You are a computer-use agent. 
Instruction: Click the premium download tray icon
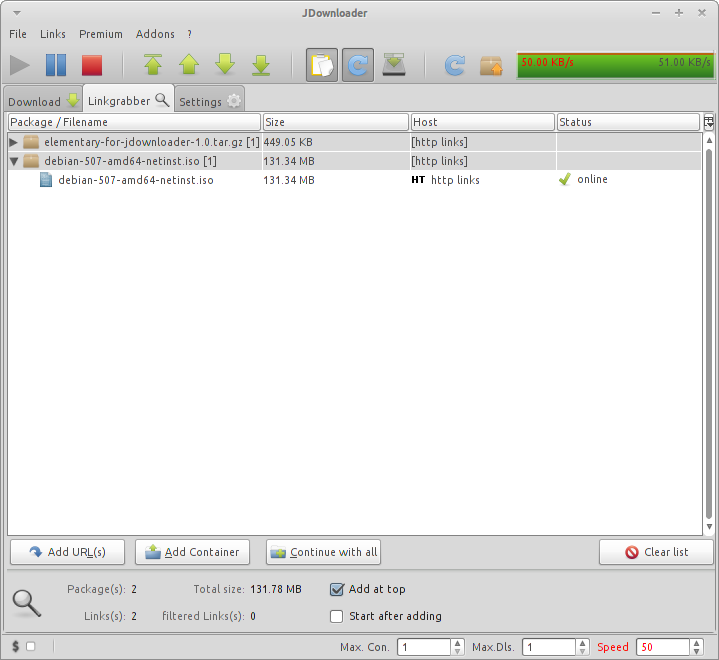tap(394, 65)
